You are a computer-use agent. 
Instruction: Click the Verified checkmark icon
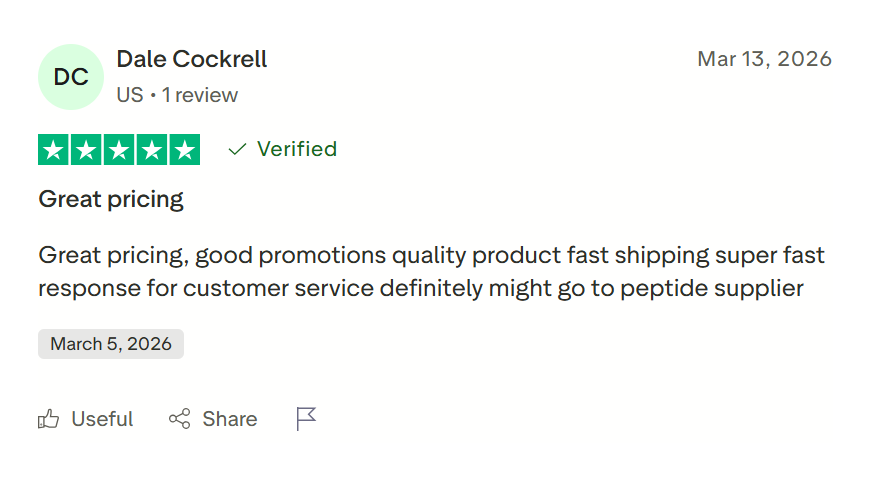[237, 150]
